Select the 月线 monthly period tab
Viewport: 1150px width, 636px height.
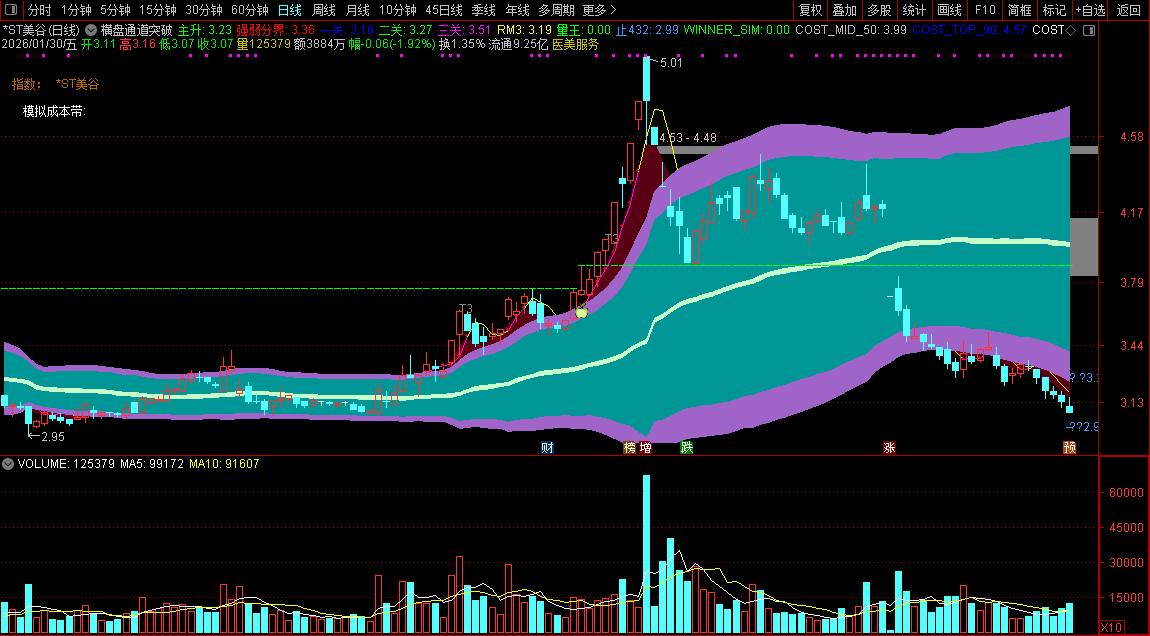pos(357,10)
